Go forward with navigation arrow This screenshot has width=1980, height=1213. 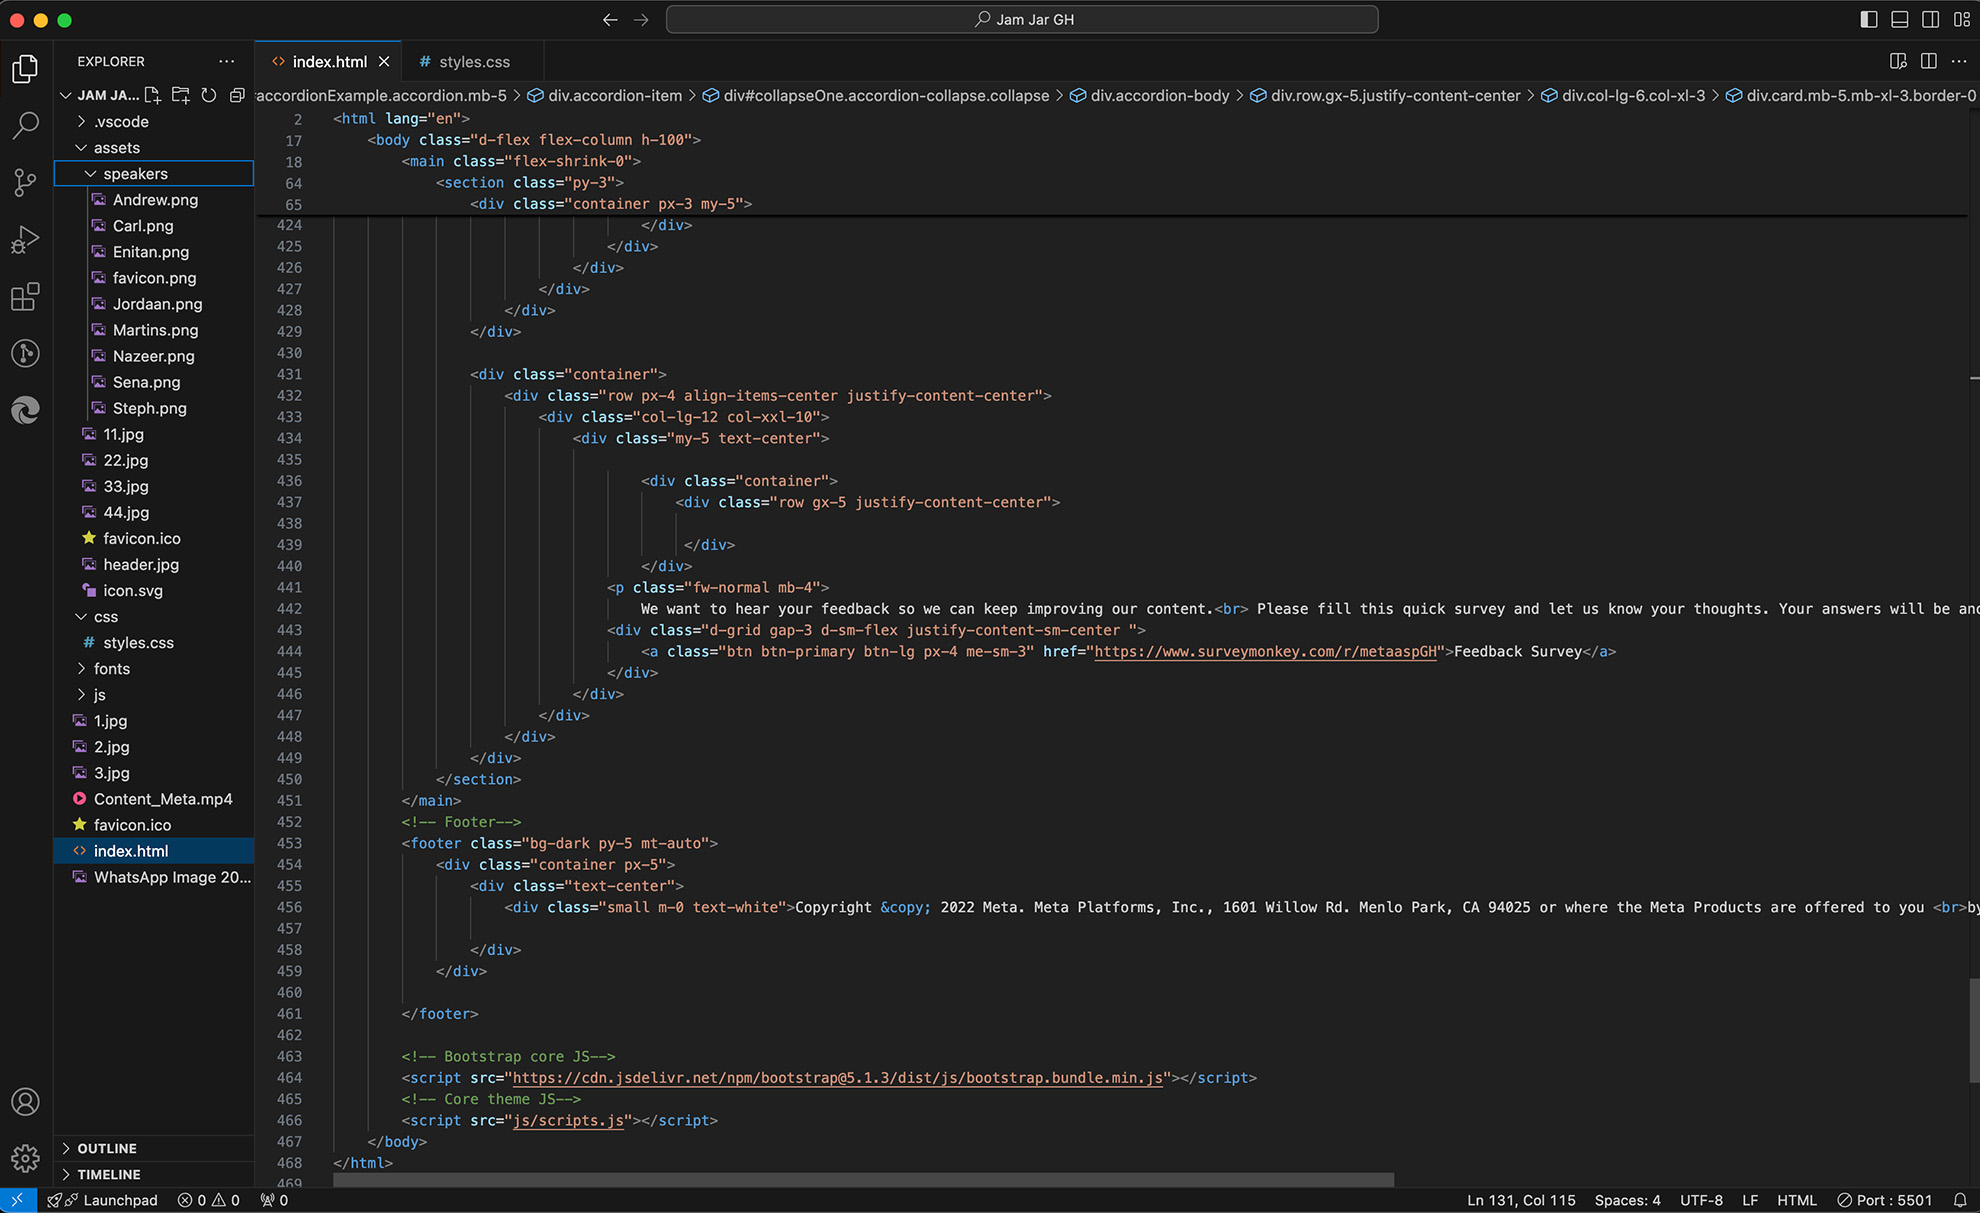pos(641,19)
